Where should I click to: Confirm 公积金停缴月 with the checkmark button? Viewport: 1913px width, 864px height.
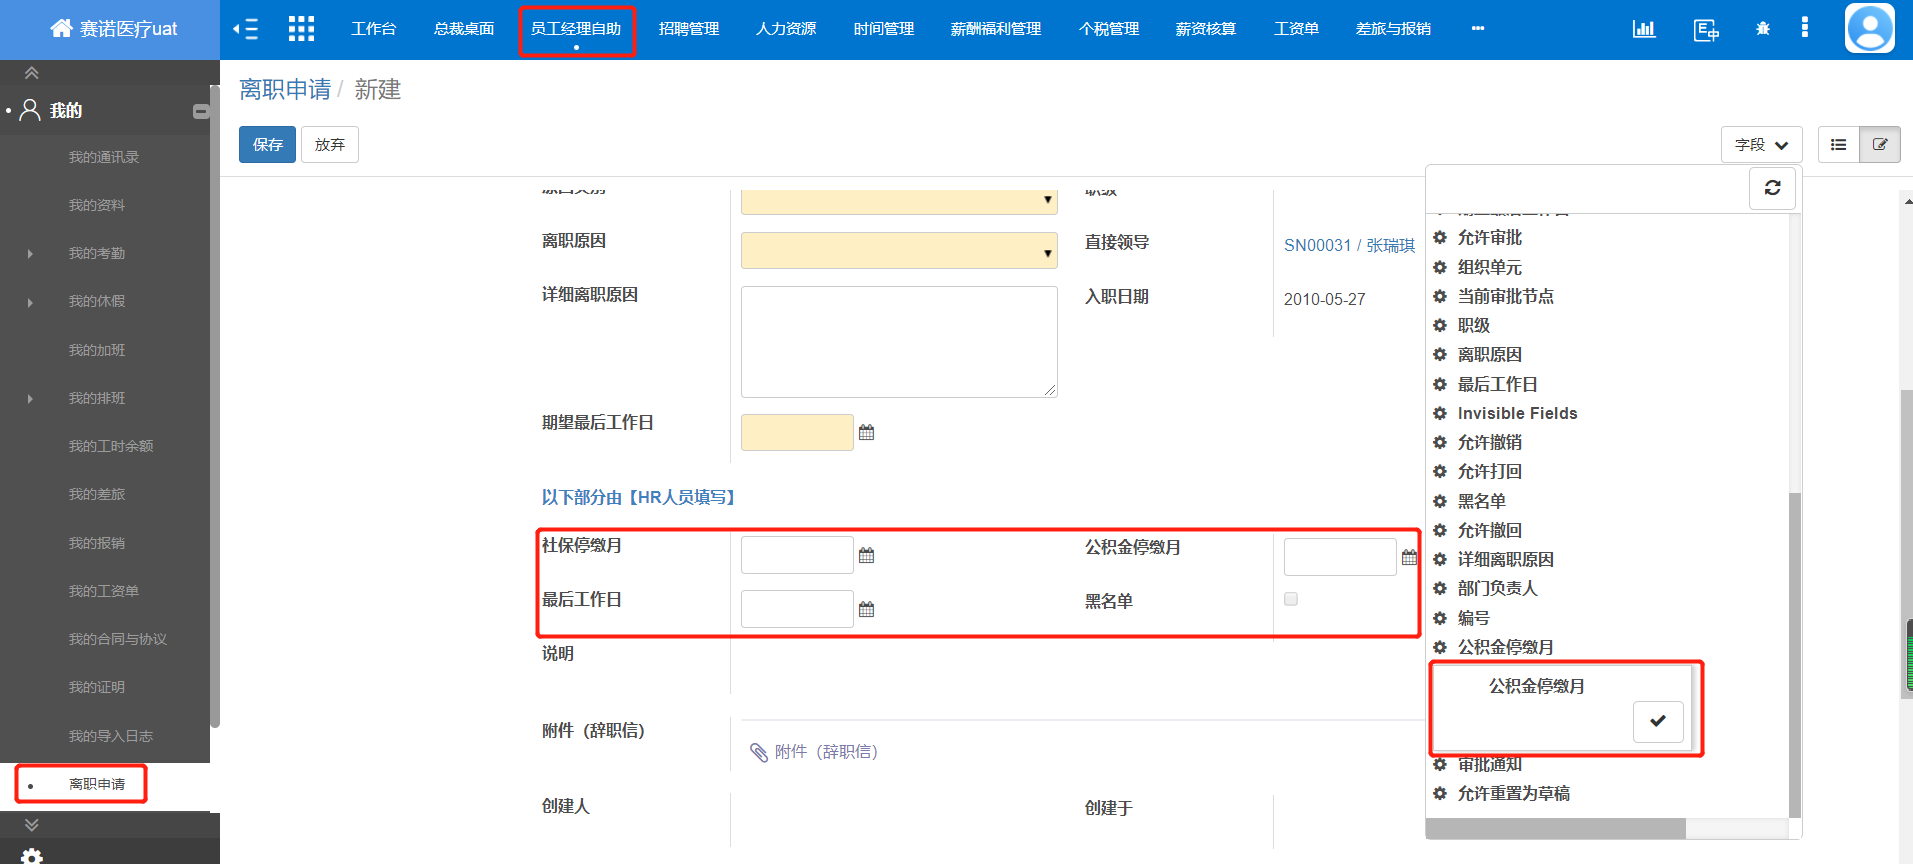coord(1658,721)
